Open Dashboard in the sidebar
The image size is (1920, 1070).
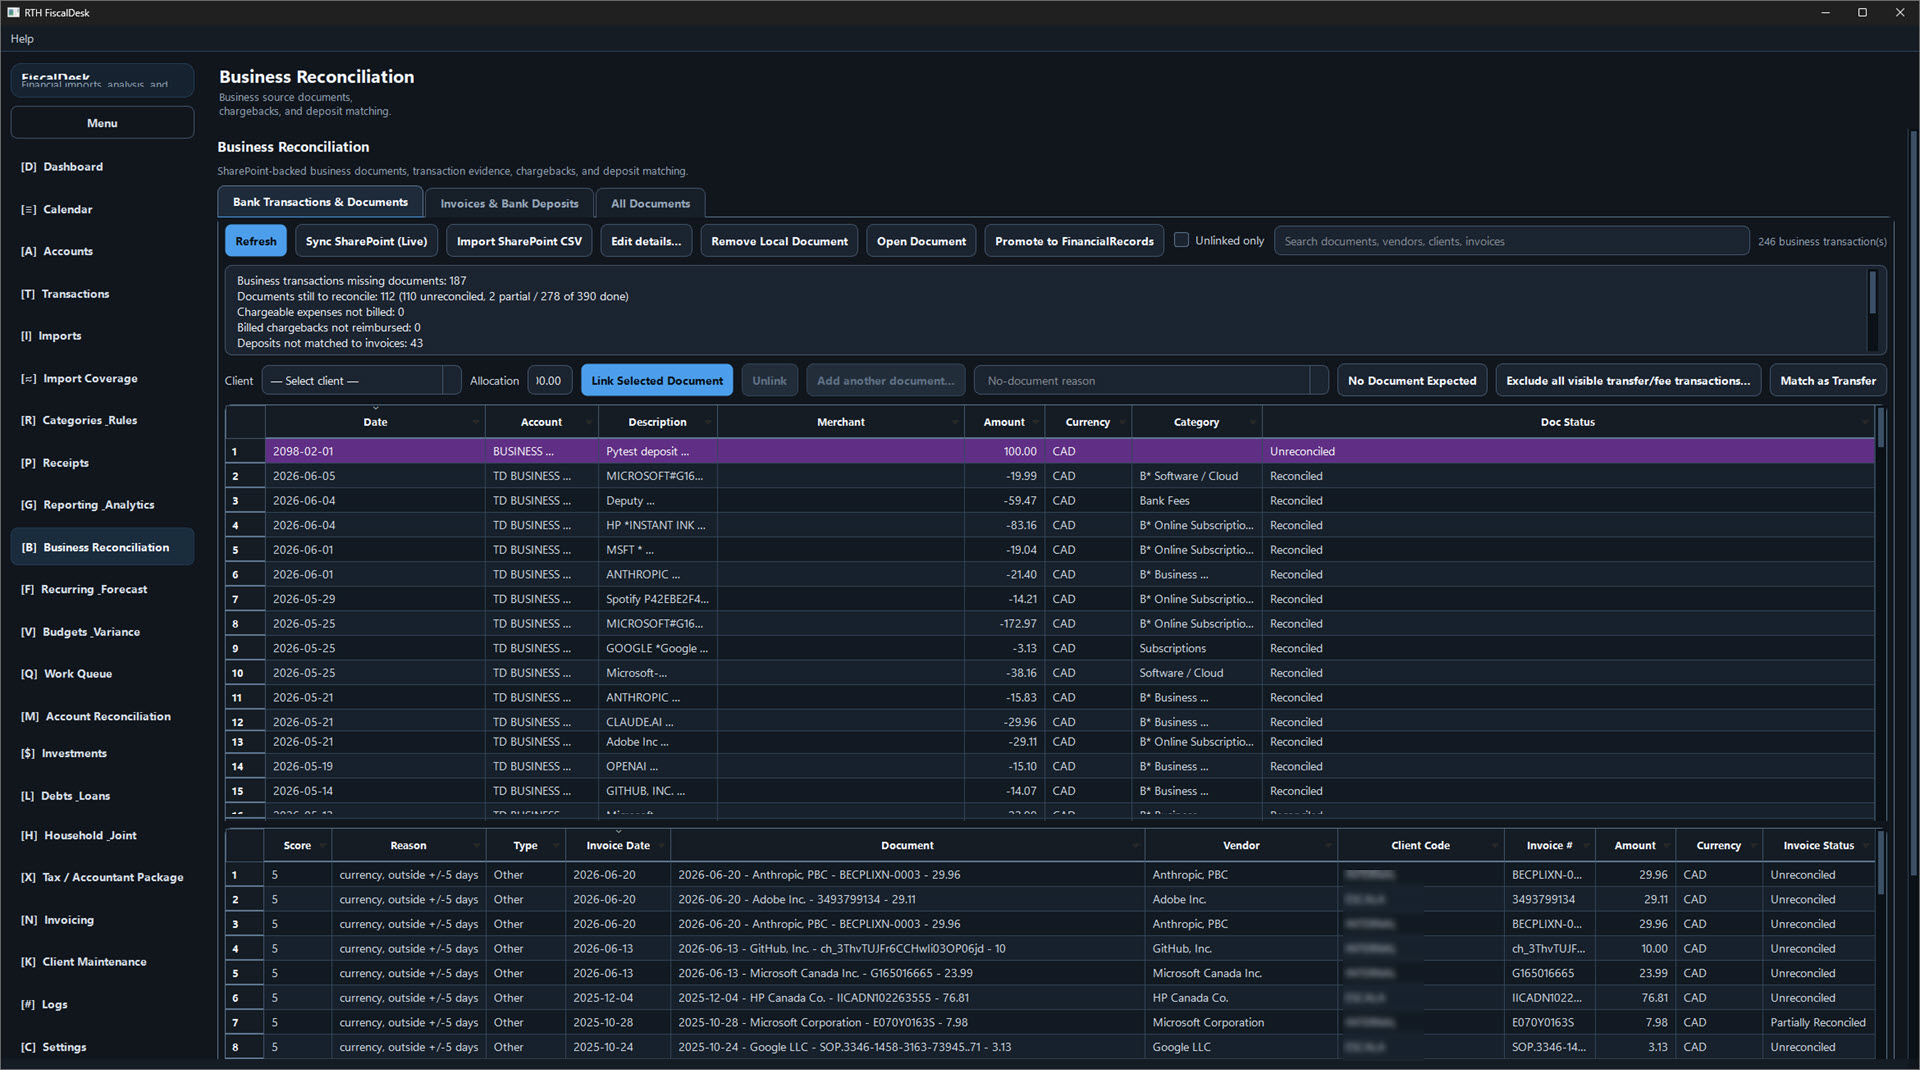tap(102, 167)
